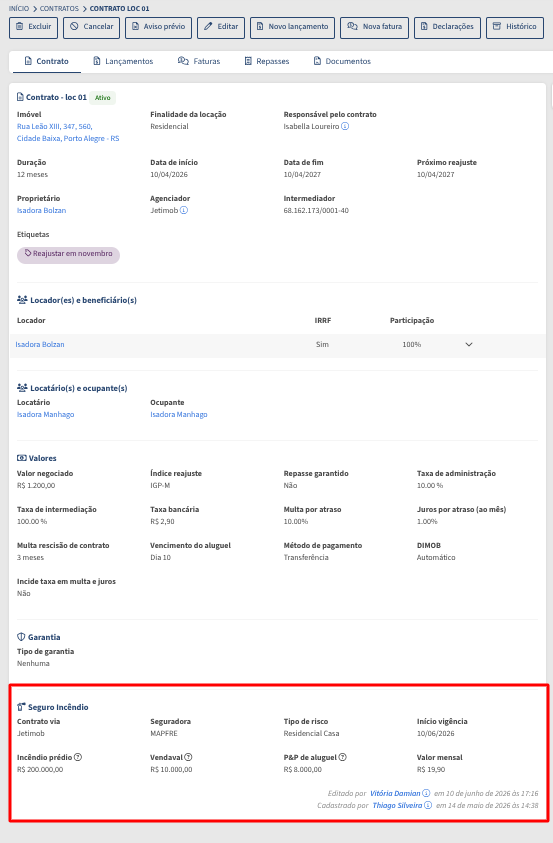553x843 pixels.
Task: Open the Declarações button
Action: click(447, 27)
